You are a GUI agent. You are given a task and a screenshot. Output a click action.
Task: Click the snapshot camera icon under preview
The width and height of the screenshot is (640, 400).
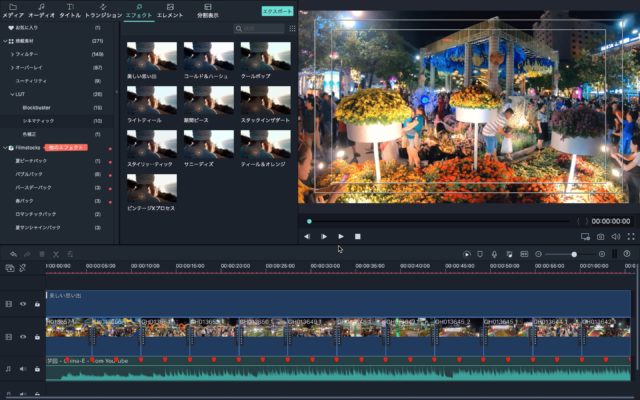tap(600, 237)
